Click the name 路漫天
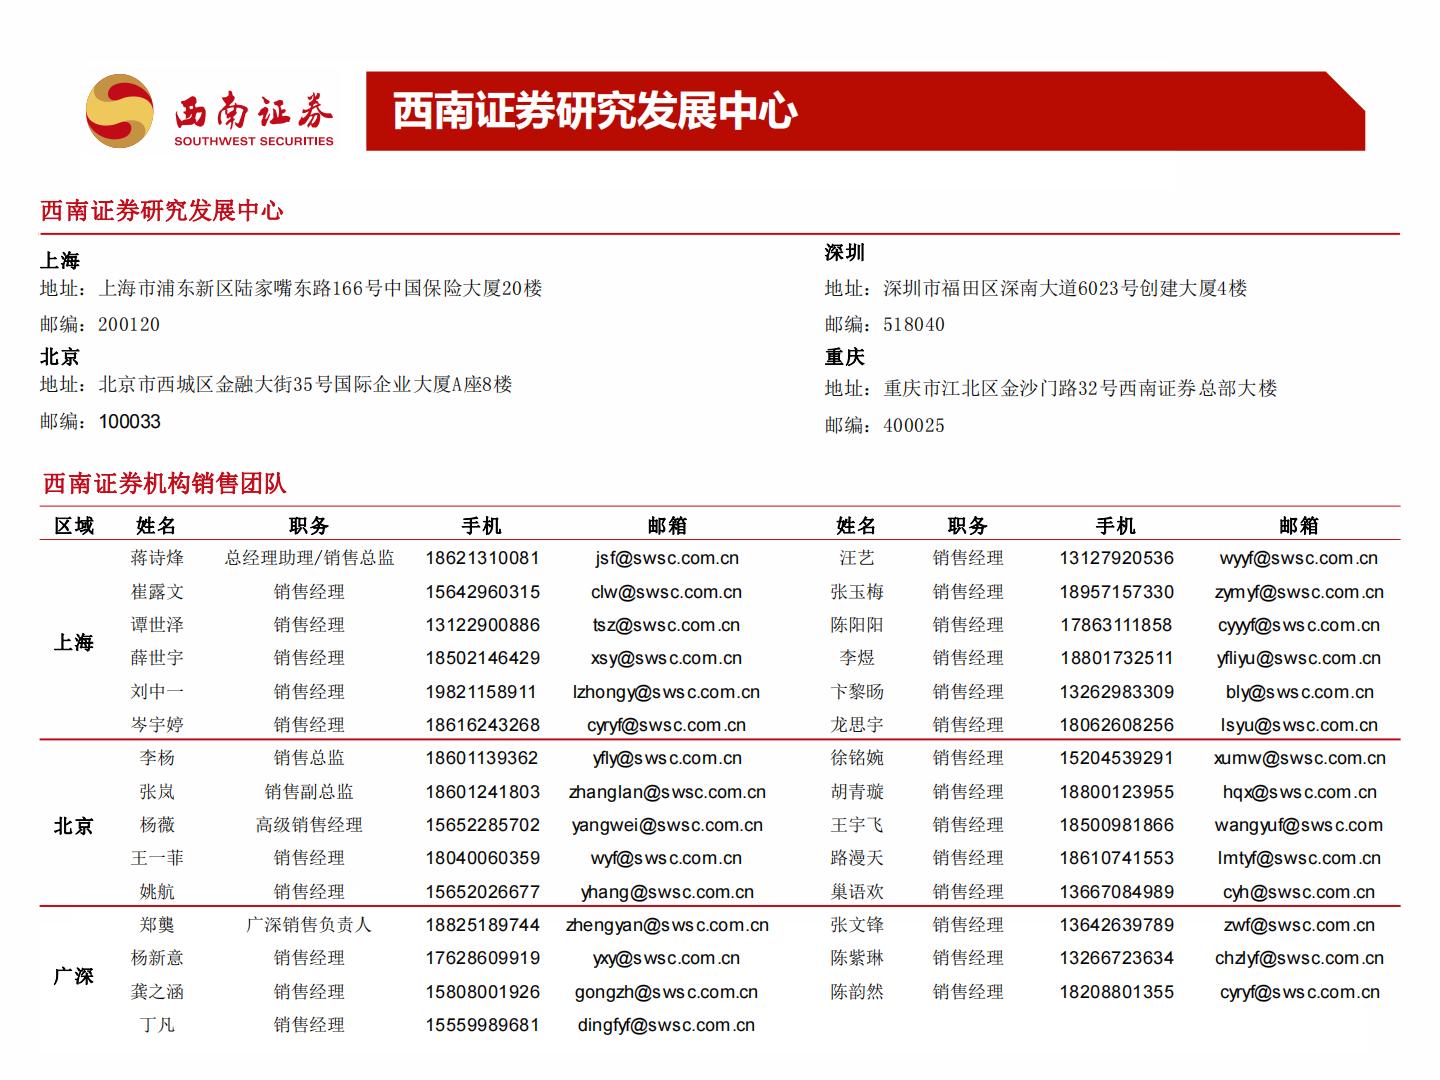Screen dimensions: 1440x1080 tap(857, 858)
